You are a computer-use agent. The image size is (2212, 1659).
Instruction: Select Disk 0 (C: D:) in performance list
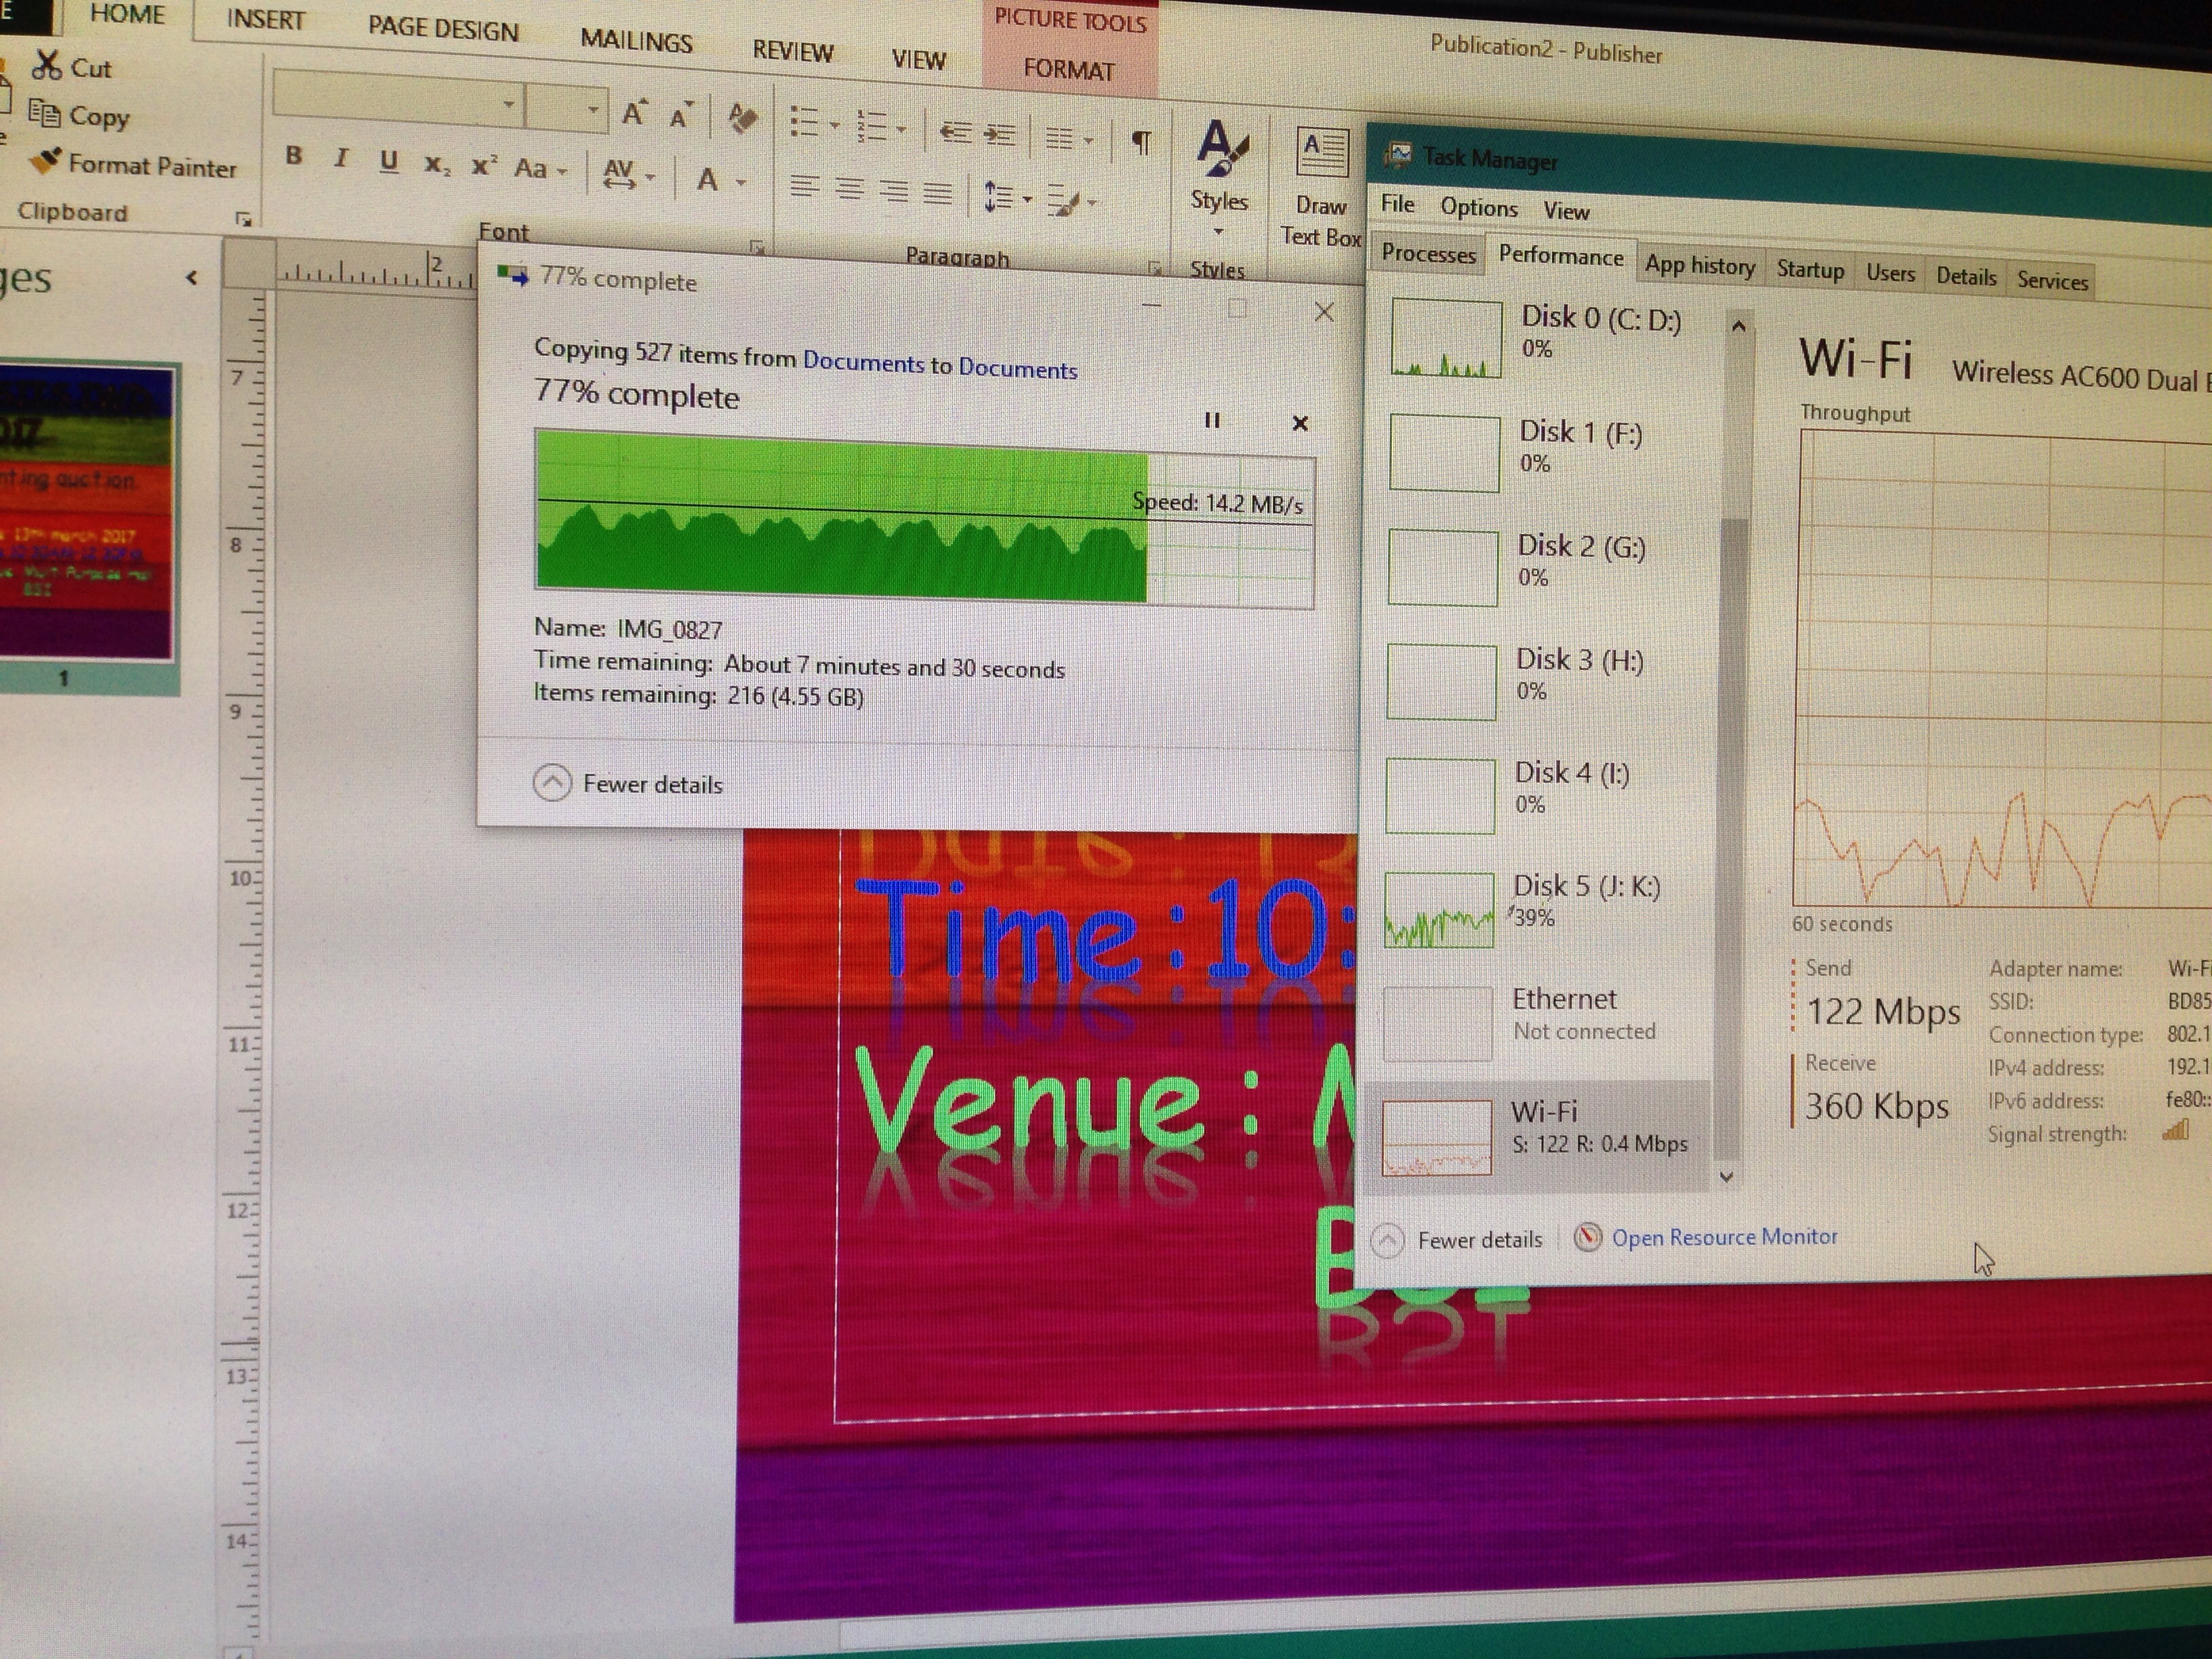coord(1546,338)
